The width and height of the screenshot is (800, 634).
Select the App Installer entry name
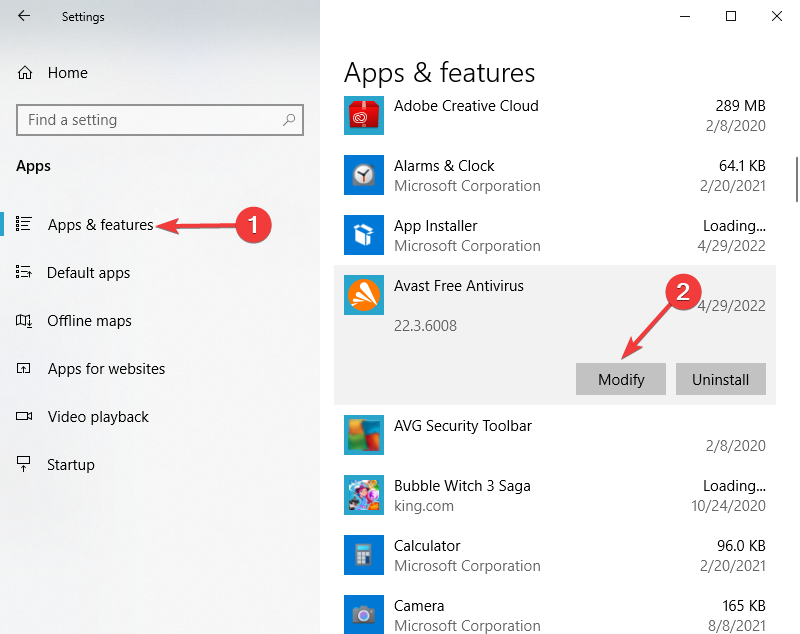pos(436,226)
